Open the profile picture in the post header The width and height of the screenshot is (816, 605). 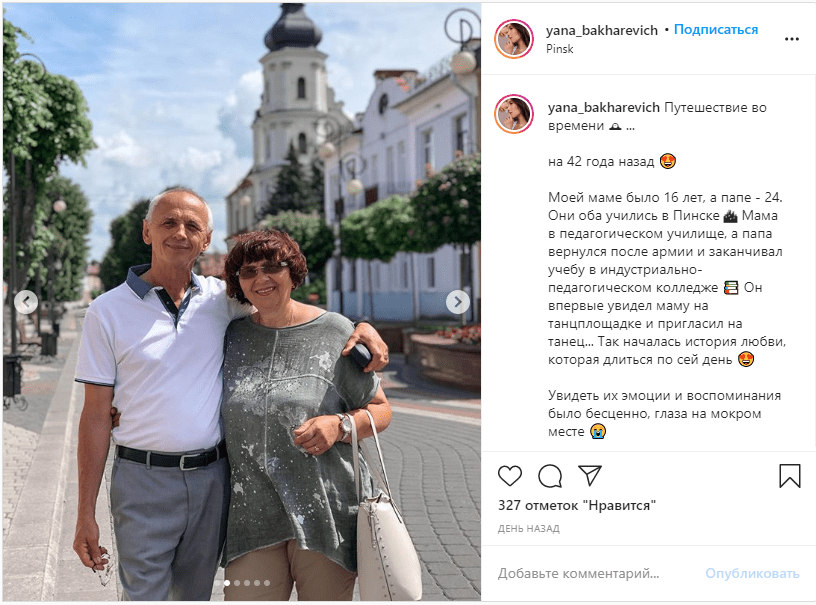coord(514,39)
